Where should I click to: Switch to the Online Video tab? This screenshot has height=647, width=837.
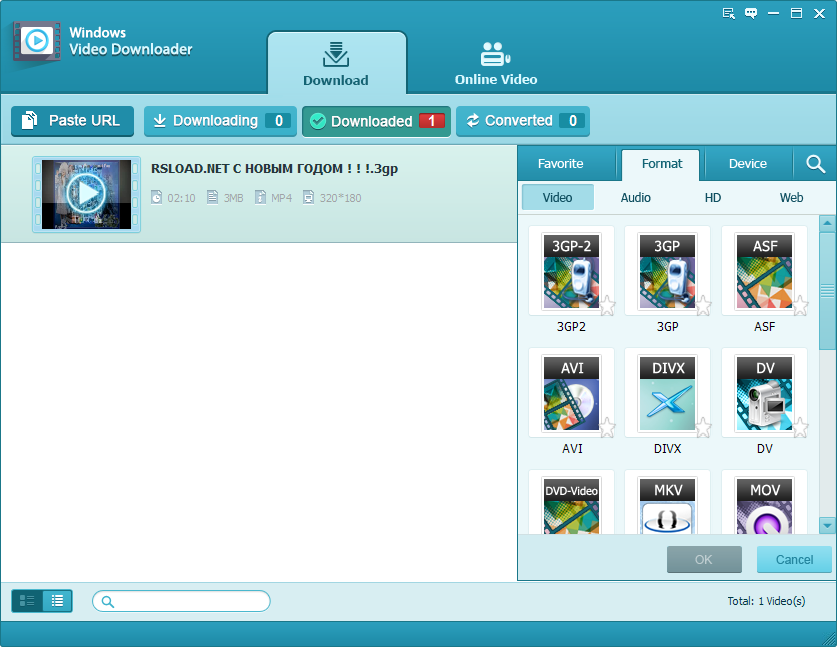coord(496,64)
